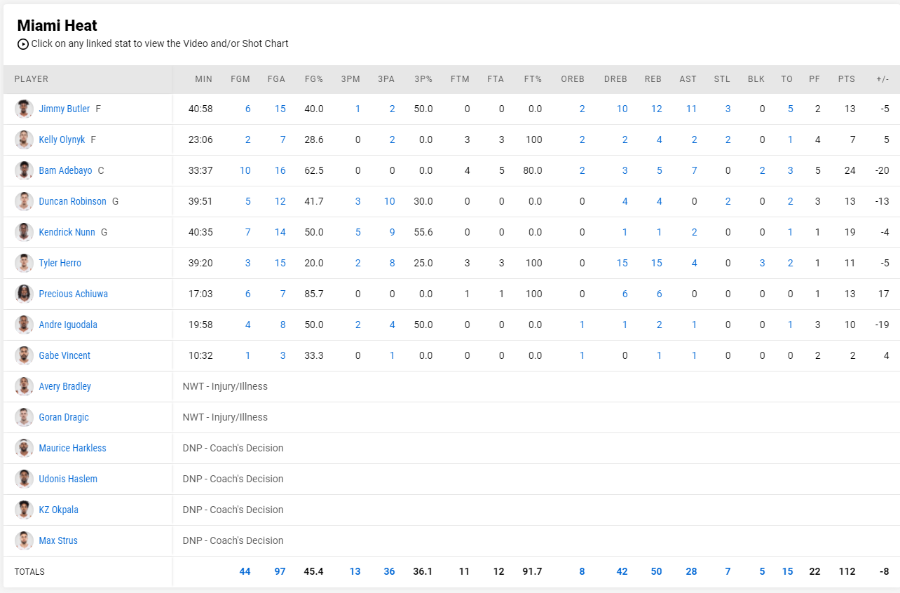This screenshot has width=900, height=593.
Task: Open team total 36 three-point attempts
Action: [389, 572]
